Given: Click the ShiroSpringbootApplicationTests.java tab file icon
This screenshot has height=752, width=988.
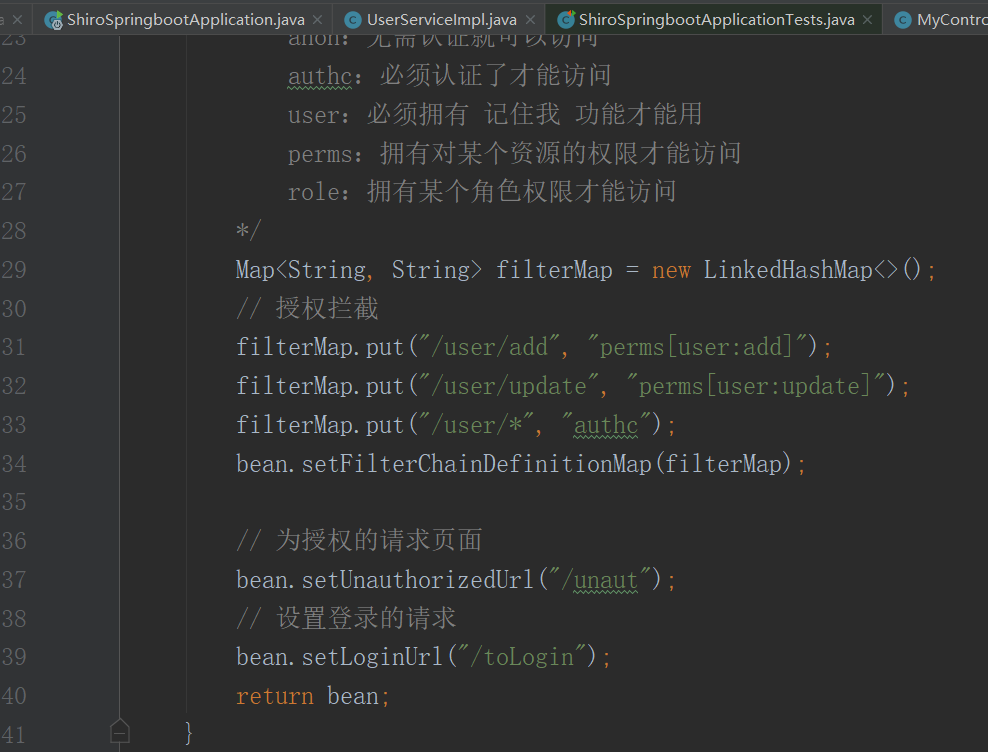Looking at the screenshot, I should pyautogui.click(x=566, y=19).
